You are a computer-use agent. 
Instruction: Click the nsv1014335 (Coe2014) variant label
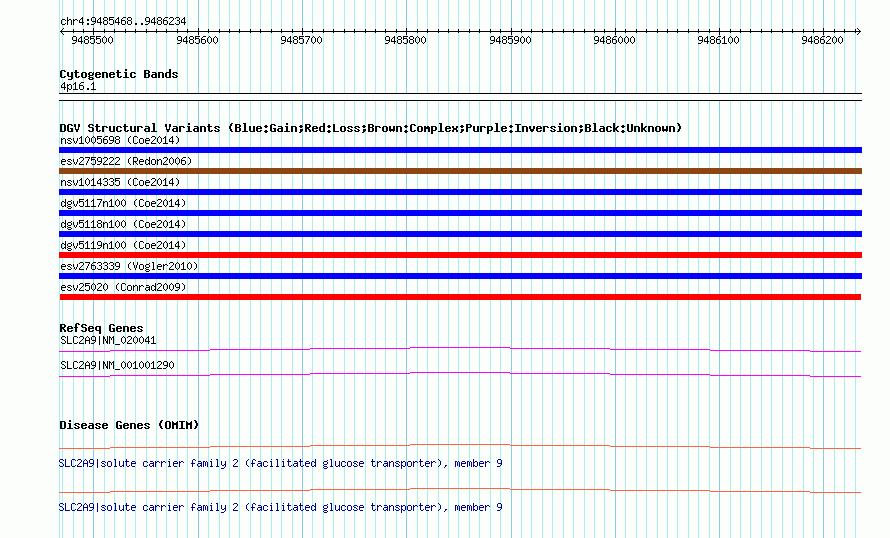(x=120, y=182)
